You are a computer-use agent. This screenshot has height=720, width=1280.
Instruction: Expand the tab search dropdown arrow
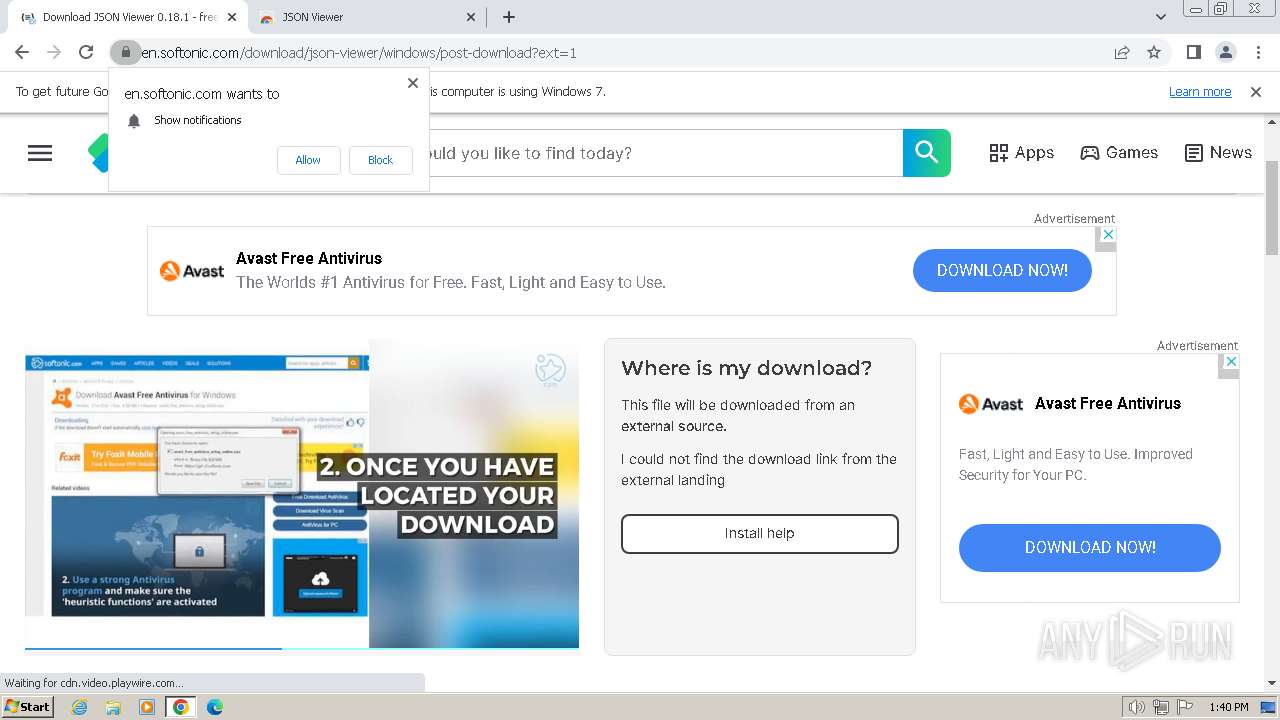pos(1161,17)
